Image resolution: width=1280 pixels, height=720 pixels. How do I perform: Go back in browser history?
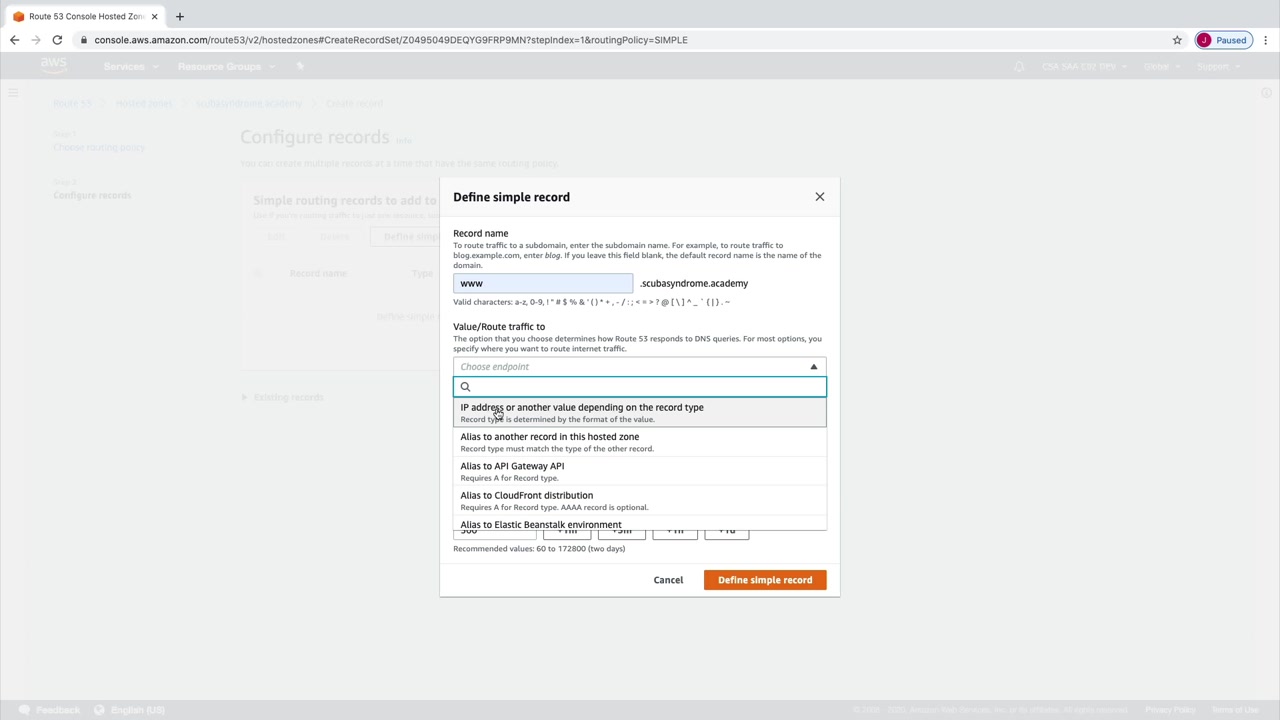[14, 40]
